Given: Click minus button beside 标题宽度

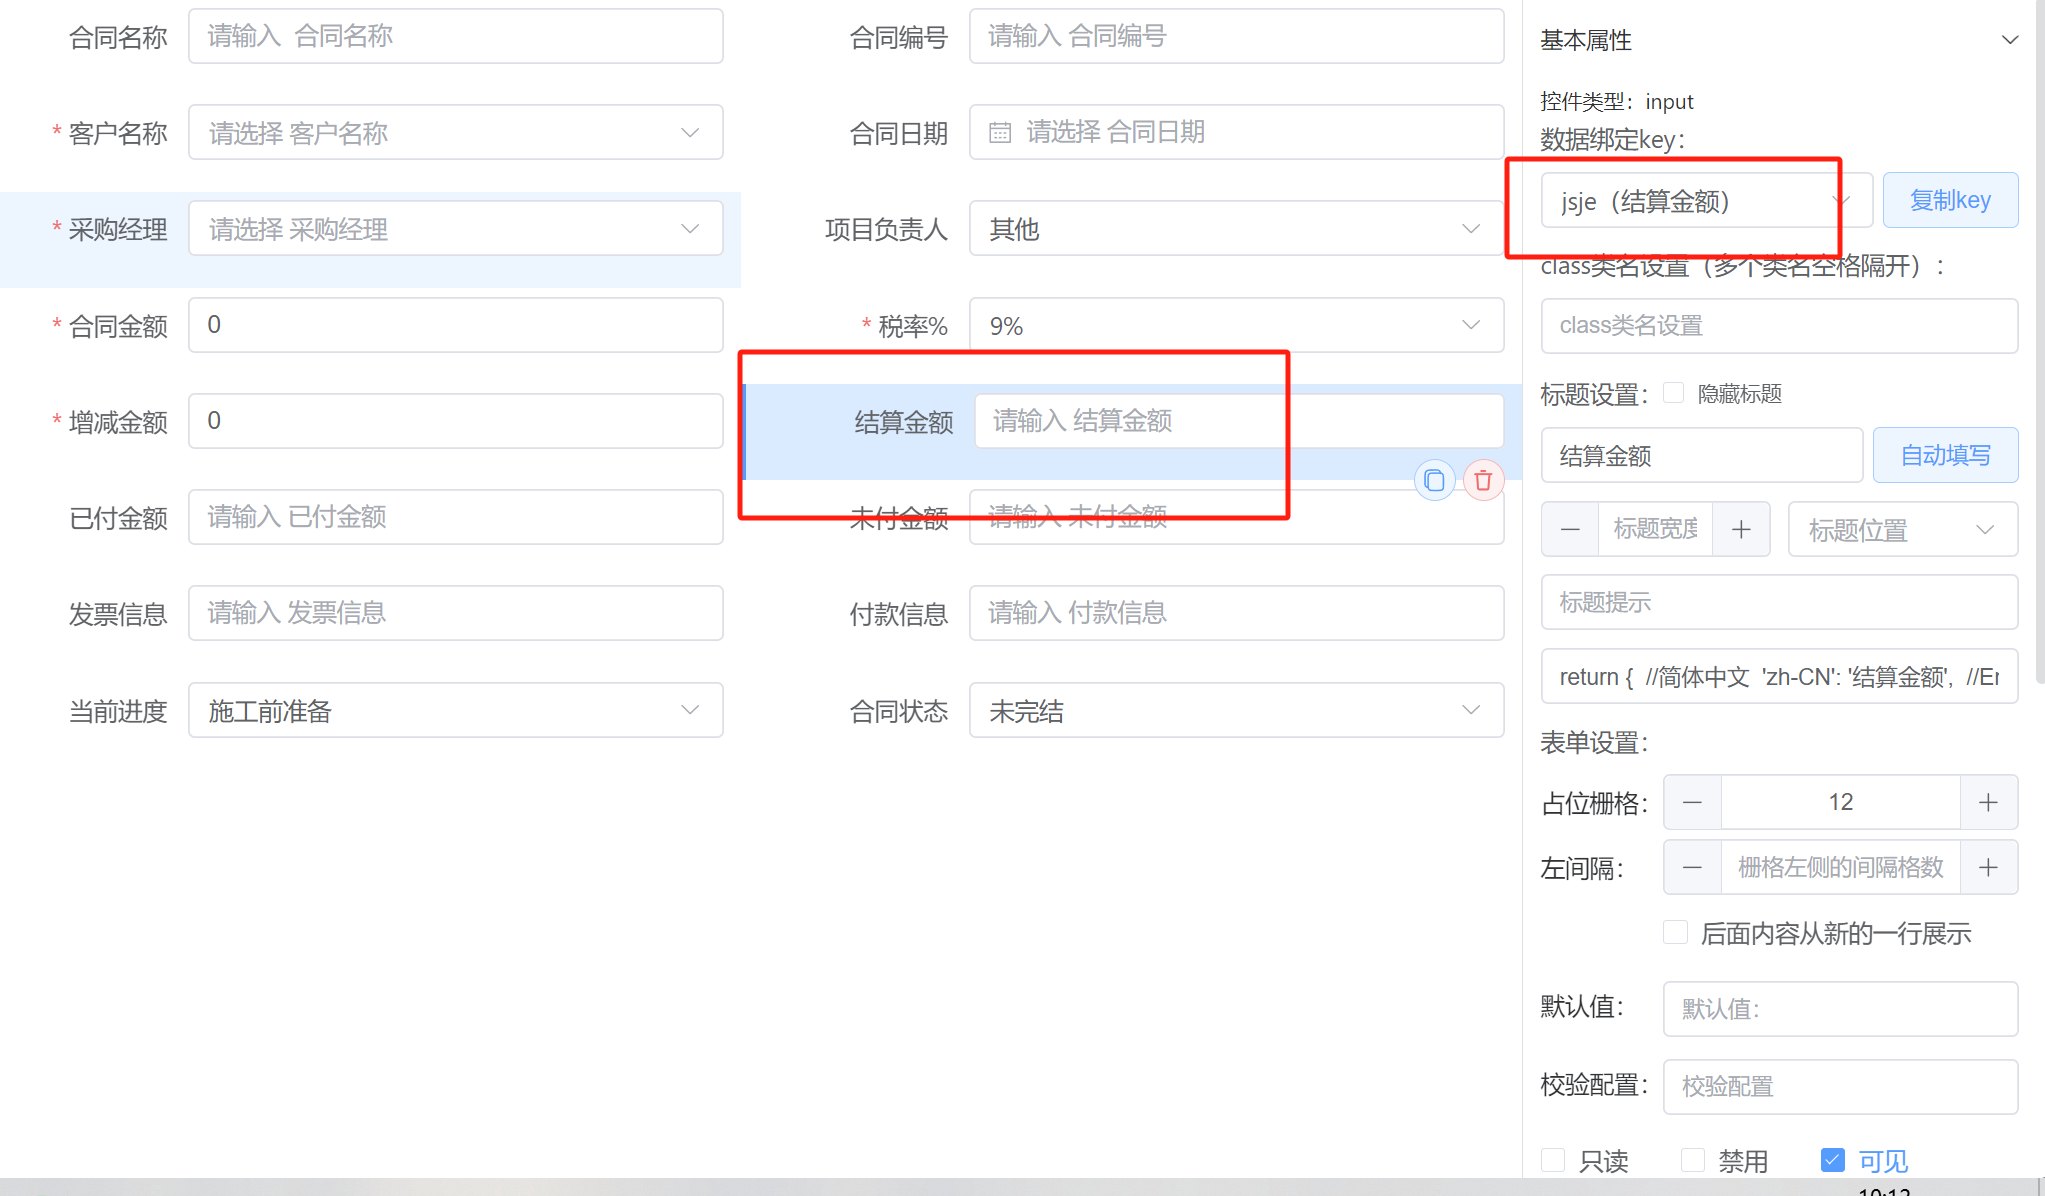Looking at the screenshot, I should coord(1570,529).
